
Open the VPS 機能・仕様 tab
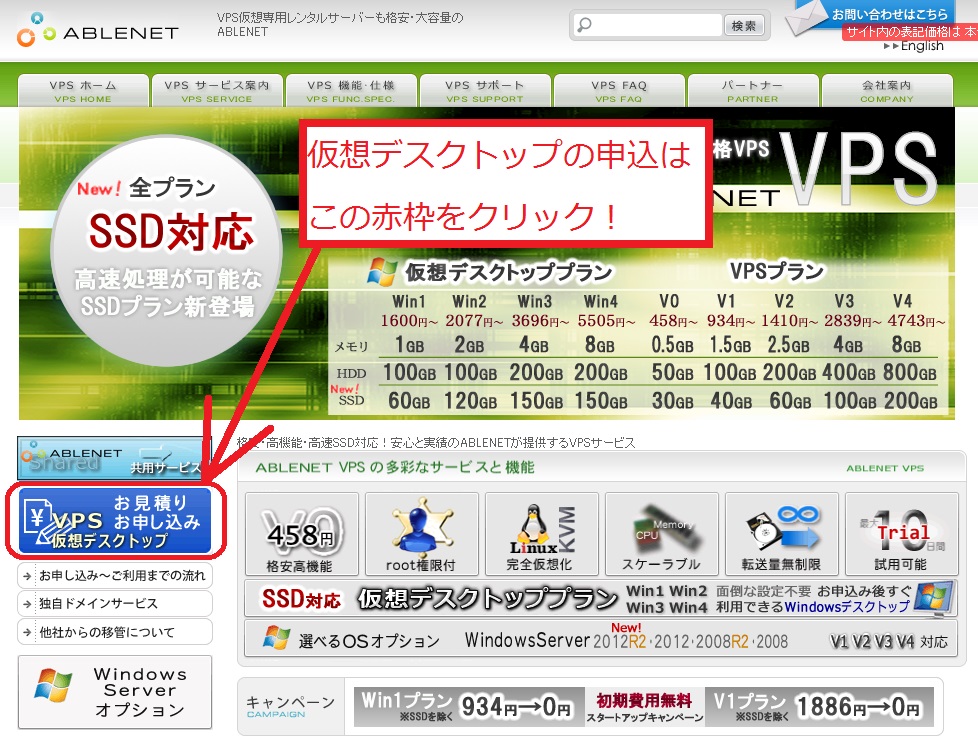click(351, 91)
